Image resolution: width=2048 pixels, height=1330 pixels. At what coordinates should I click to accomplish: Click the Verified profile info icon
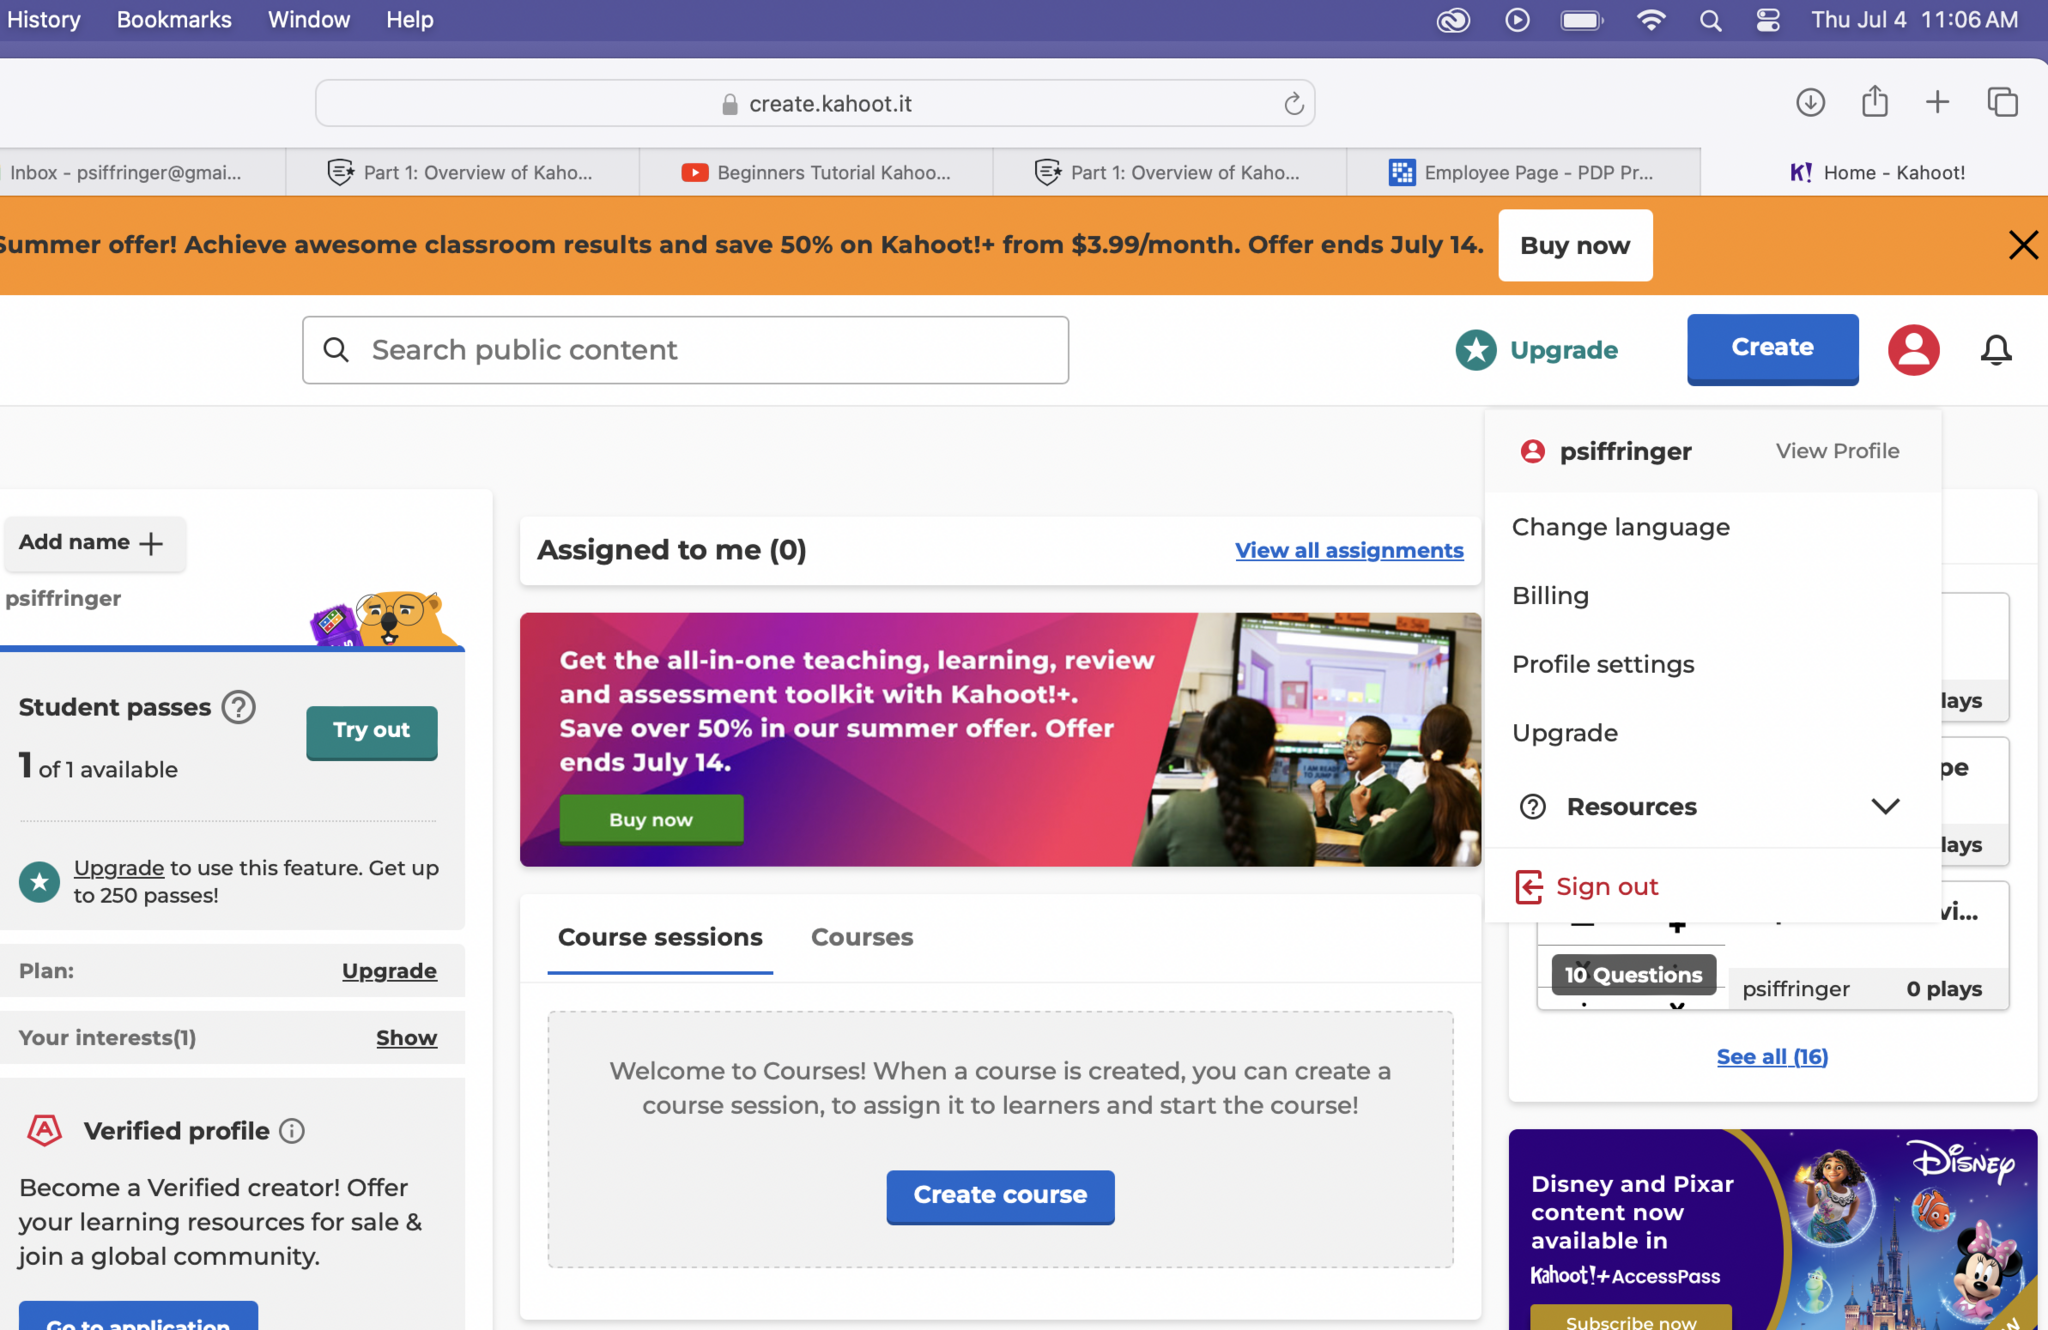point(292,1131)
